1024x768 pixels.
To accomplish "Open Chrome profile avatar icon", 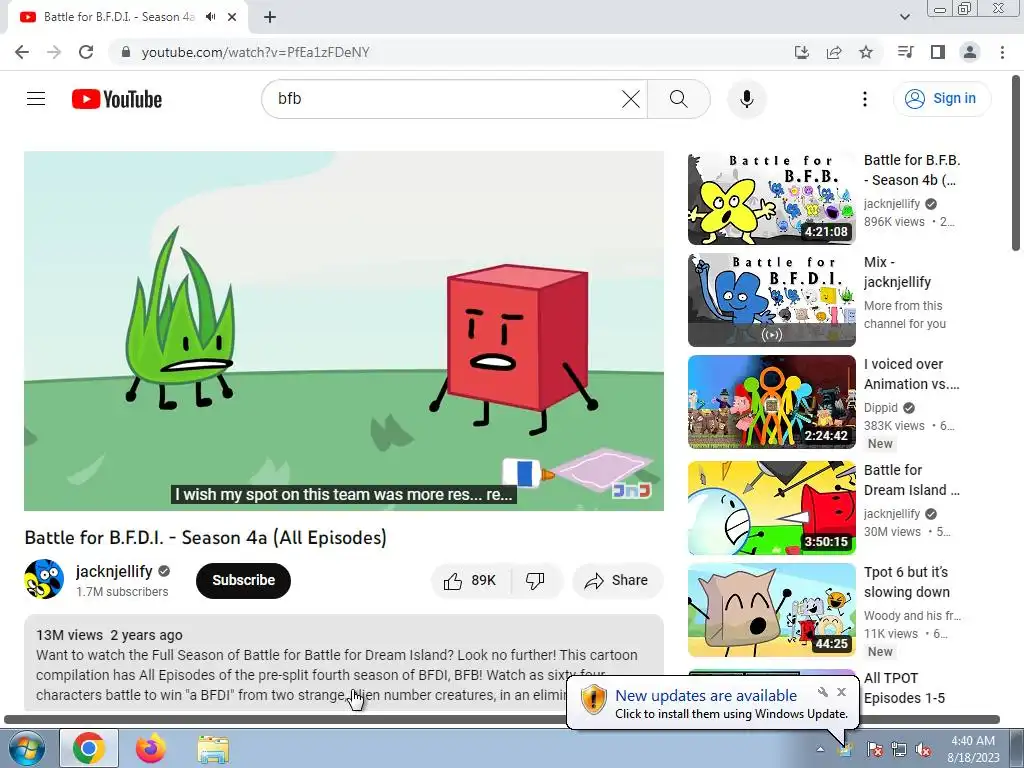I will coord(970,52).
